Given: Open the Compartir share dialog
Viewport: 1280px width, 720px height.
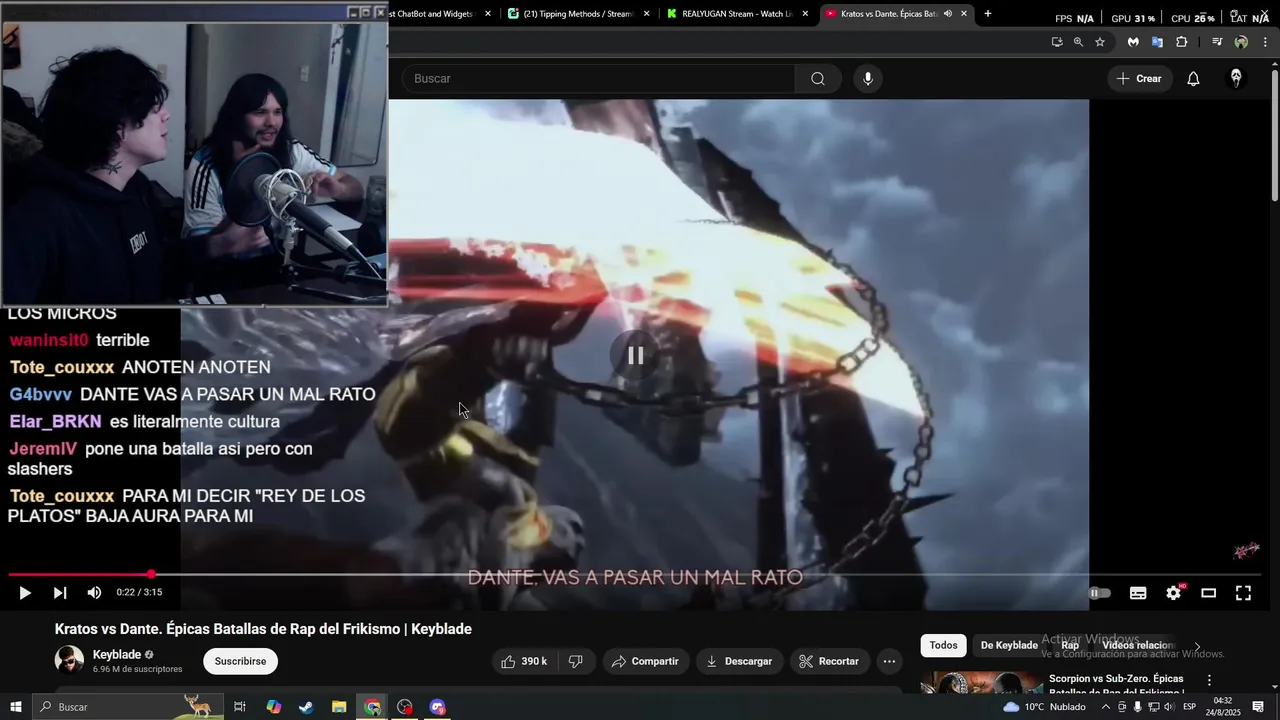Looking at the screenshot, I should click(645, 661).
